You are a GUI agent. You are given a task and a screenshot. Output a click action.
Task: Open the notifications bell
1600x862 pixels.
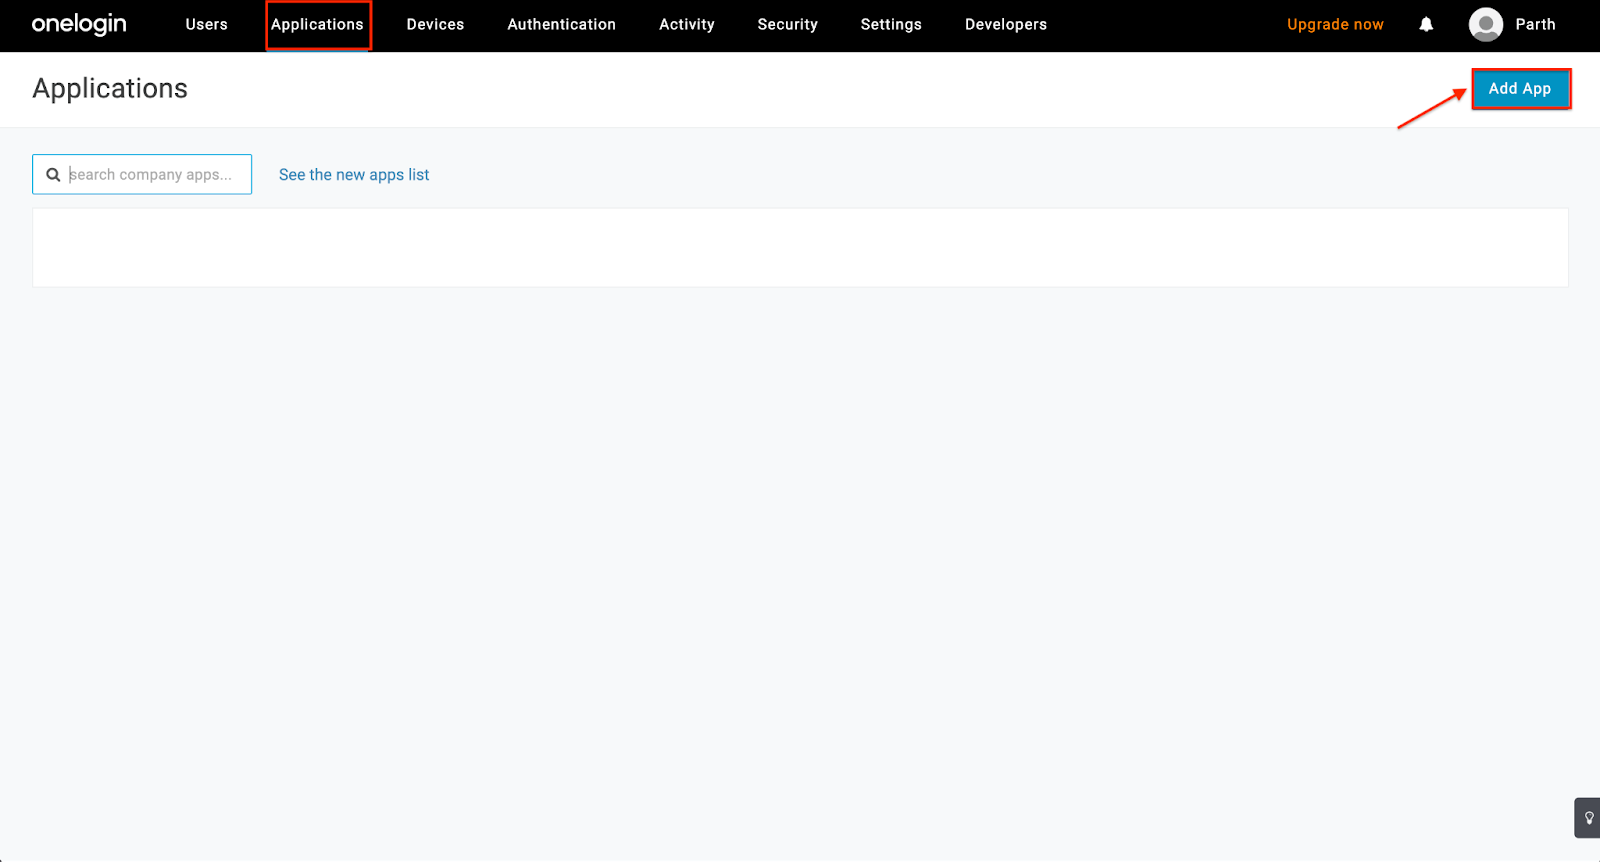1426,24
